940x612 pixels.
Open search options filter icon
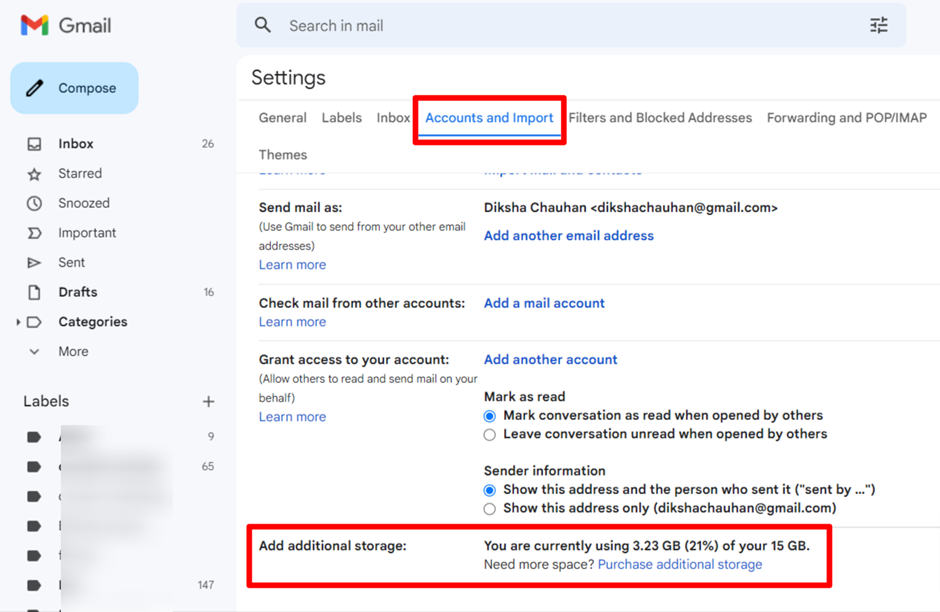[878, 25]
